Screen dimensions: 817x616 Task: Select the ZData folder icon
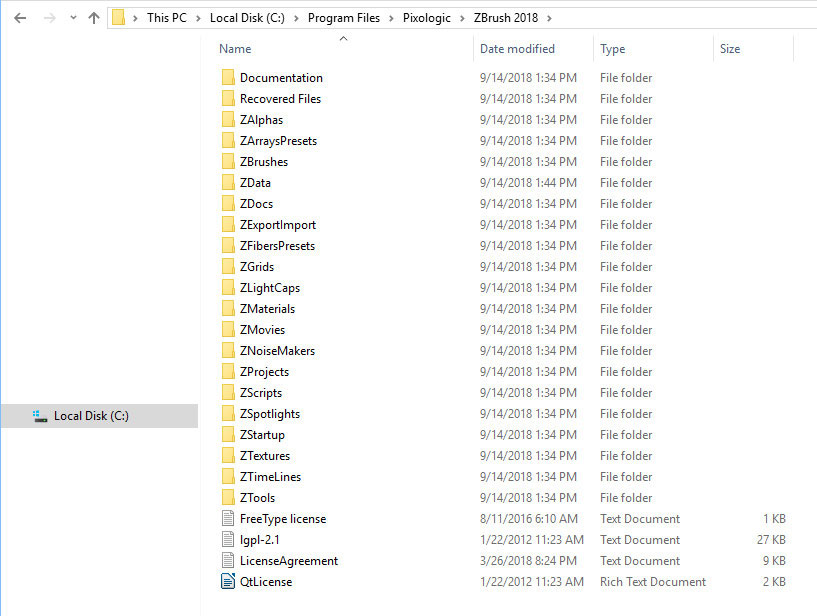228,182
